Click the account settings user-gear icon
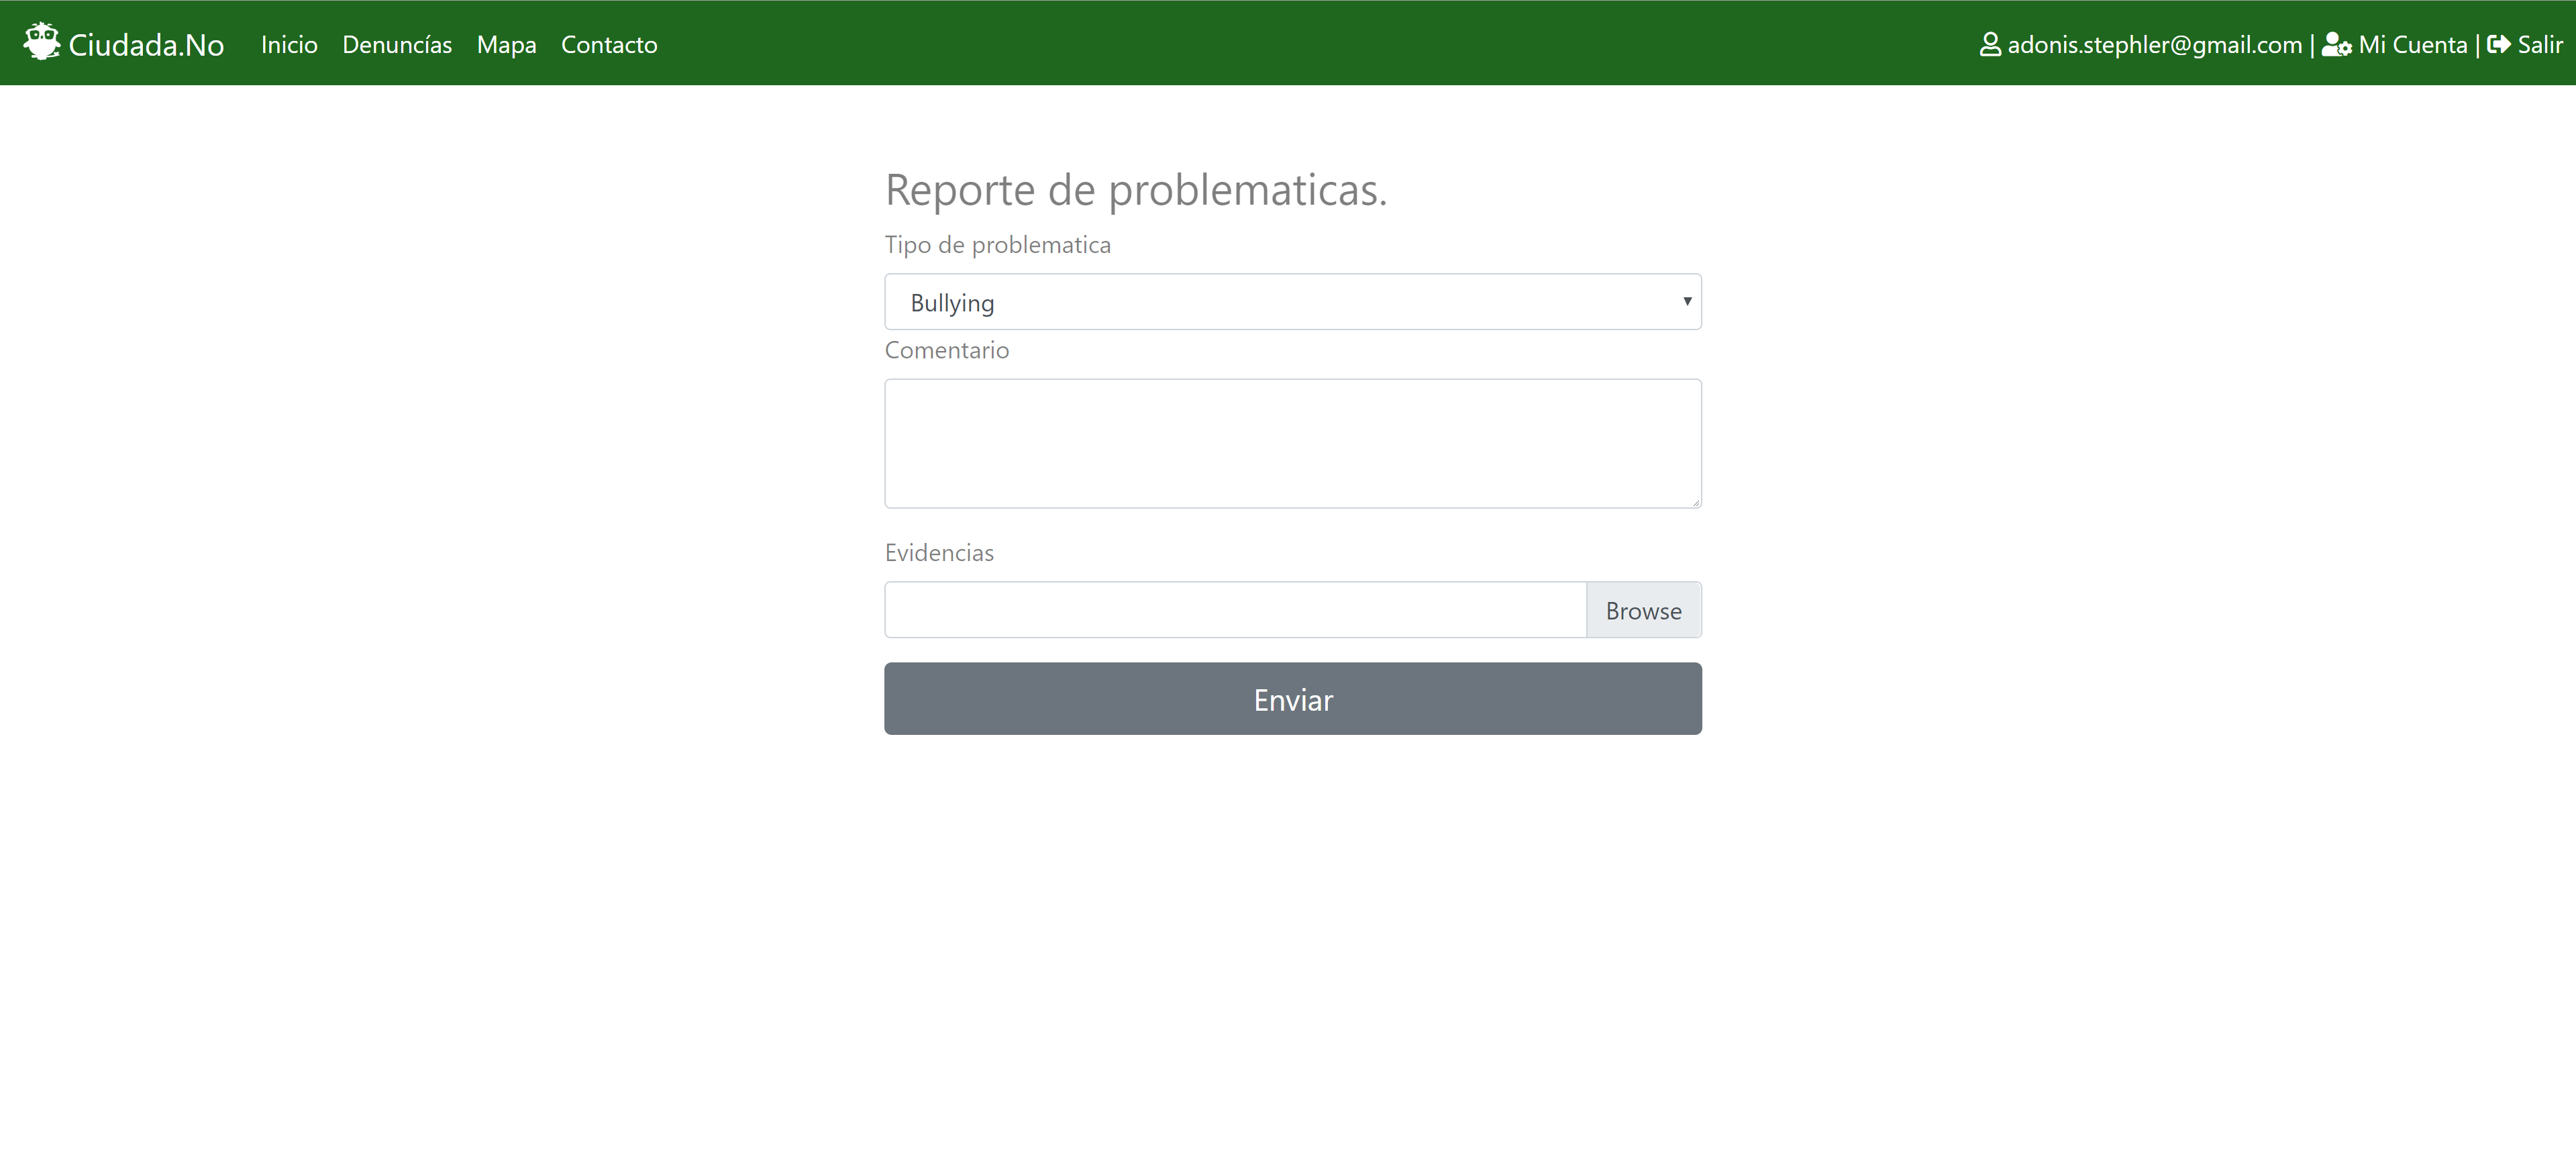 2336,45
